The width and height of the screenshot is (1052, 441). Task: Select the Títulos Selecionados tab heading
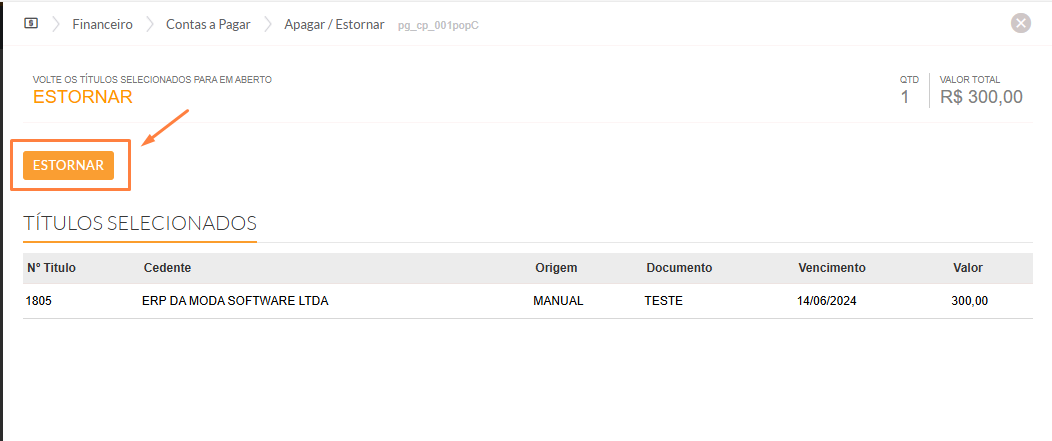[140, 223]
